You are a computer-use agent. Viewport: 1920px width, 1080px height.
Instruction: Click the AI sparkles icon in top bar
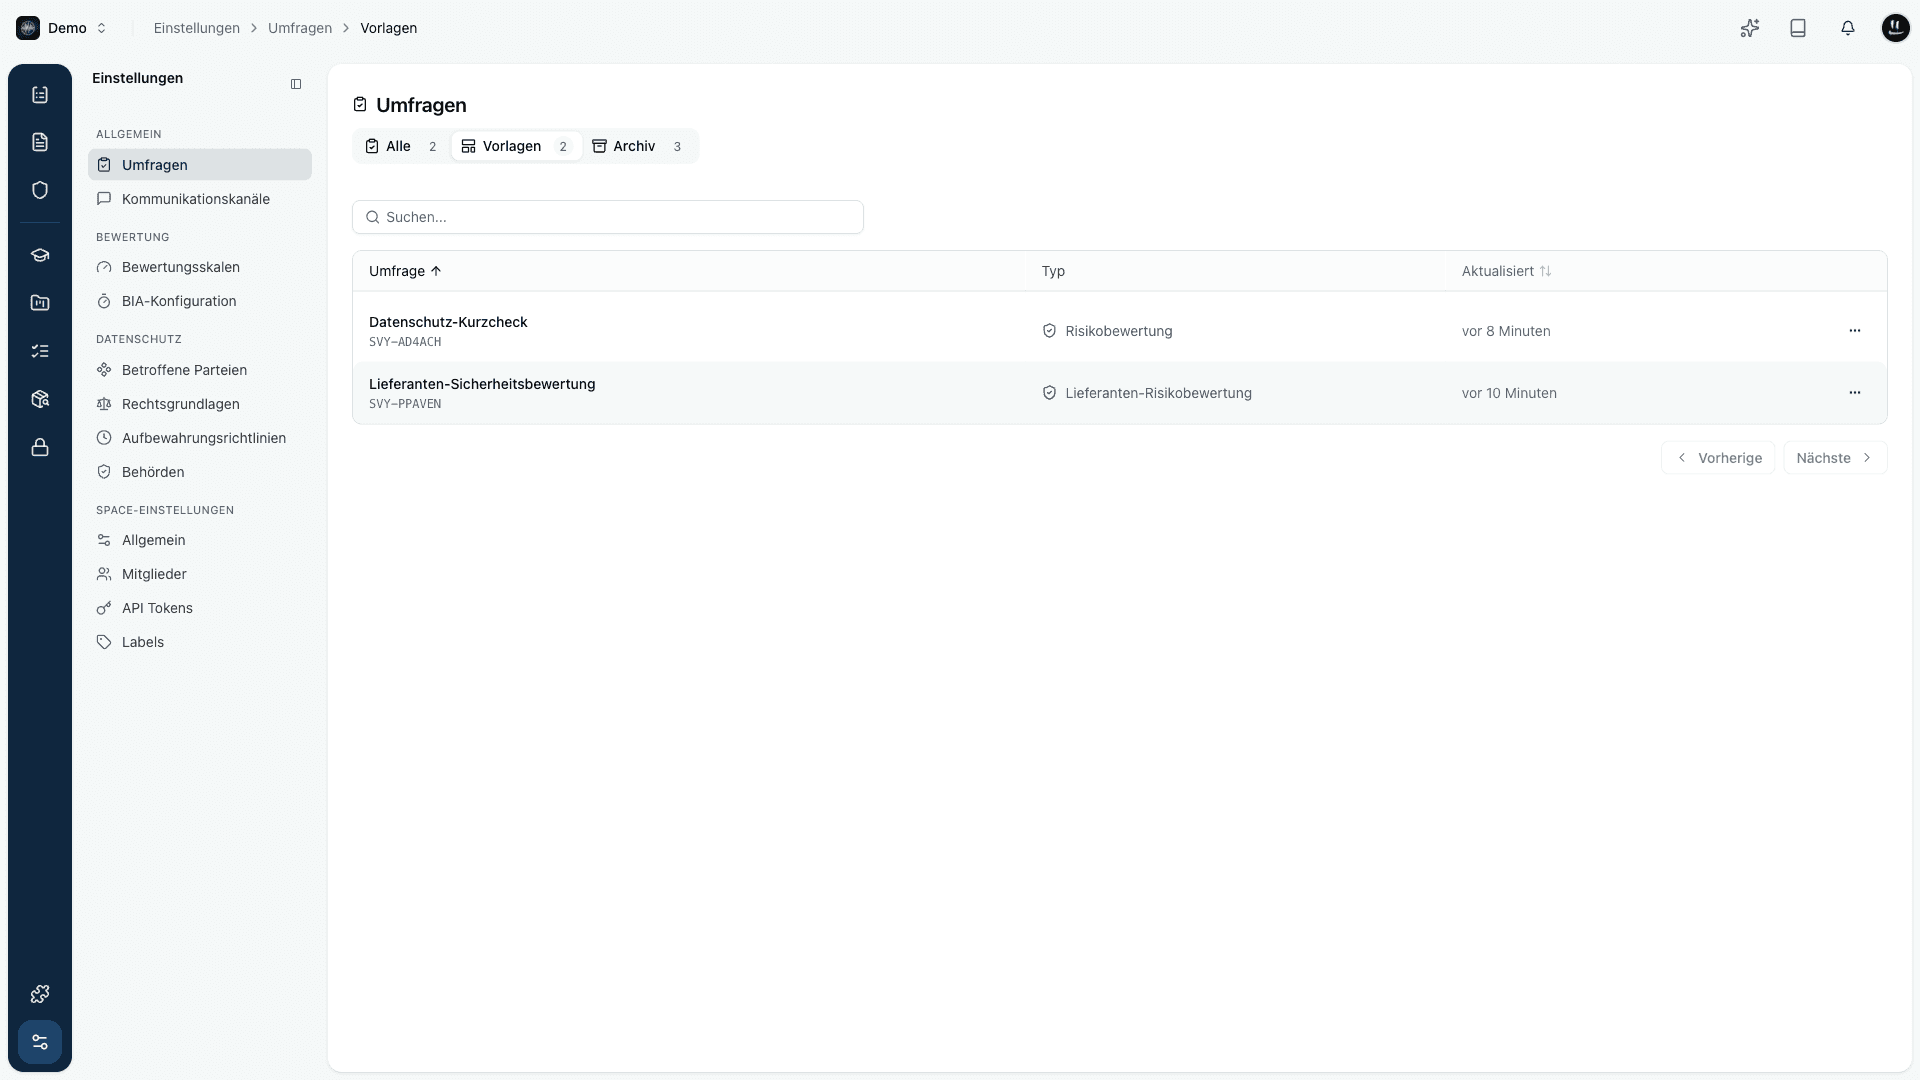pyautogui.click(x=1749, y=28)
